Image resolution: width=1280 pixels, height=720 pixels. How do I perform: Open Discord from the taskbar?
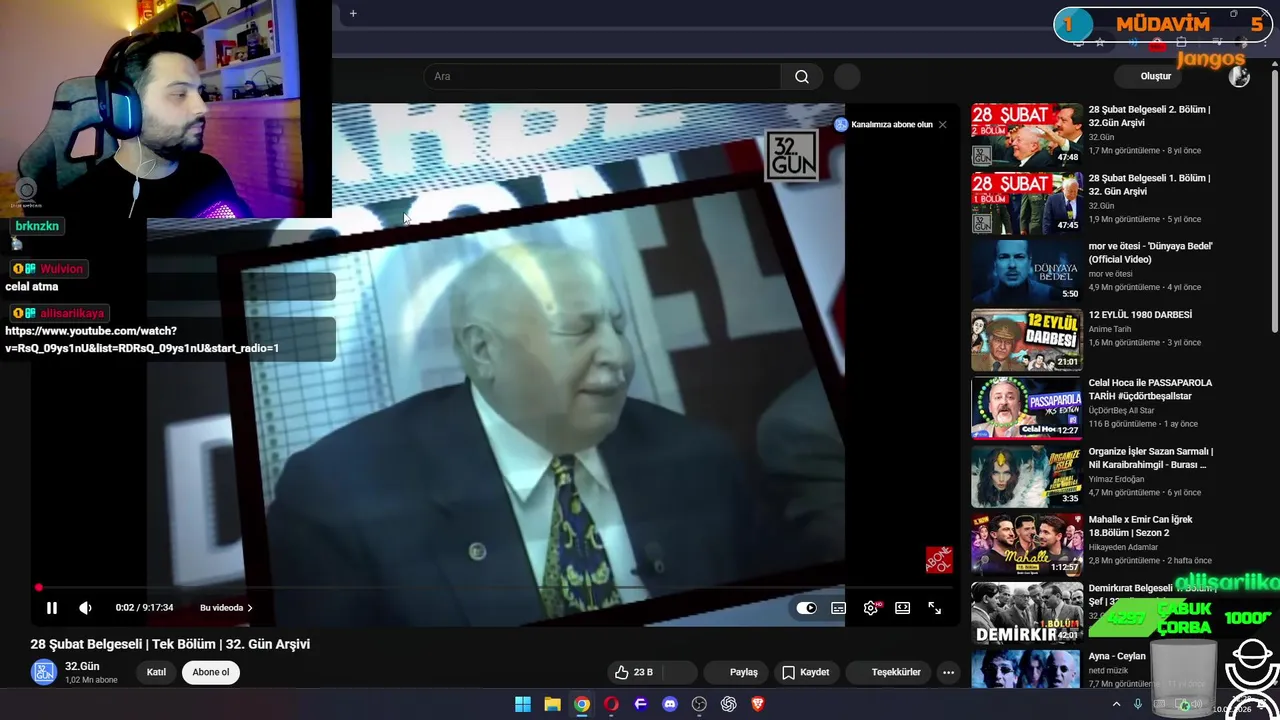tap(670, 704)
